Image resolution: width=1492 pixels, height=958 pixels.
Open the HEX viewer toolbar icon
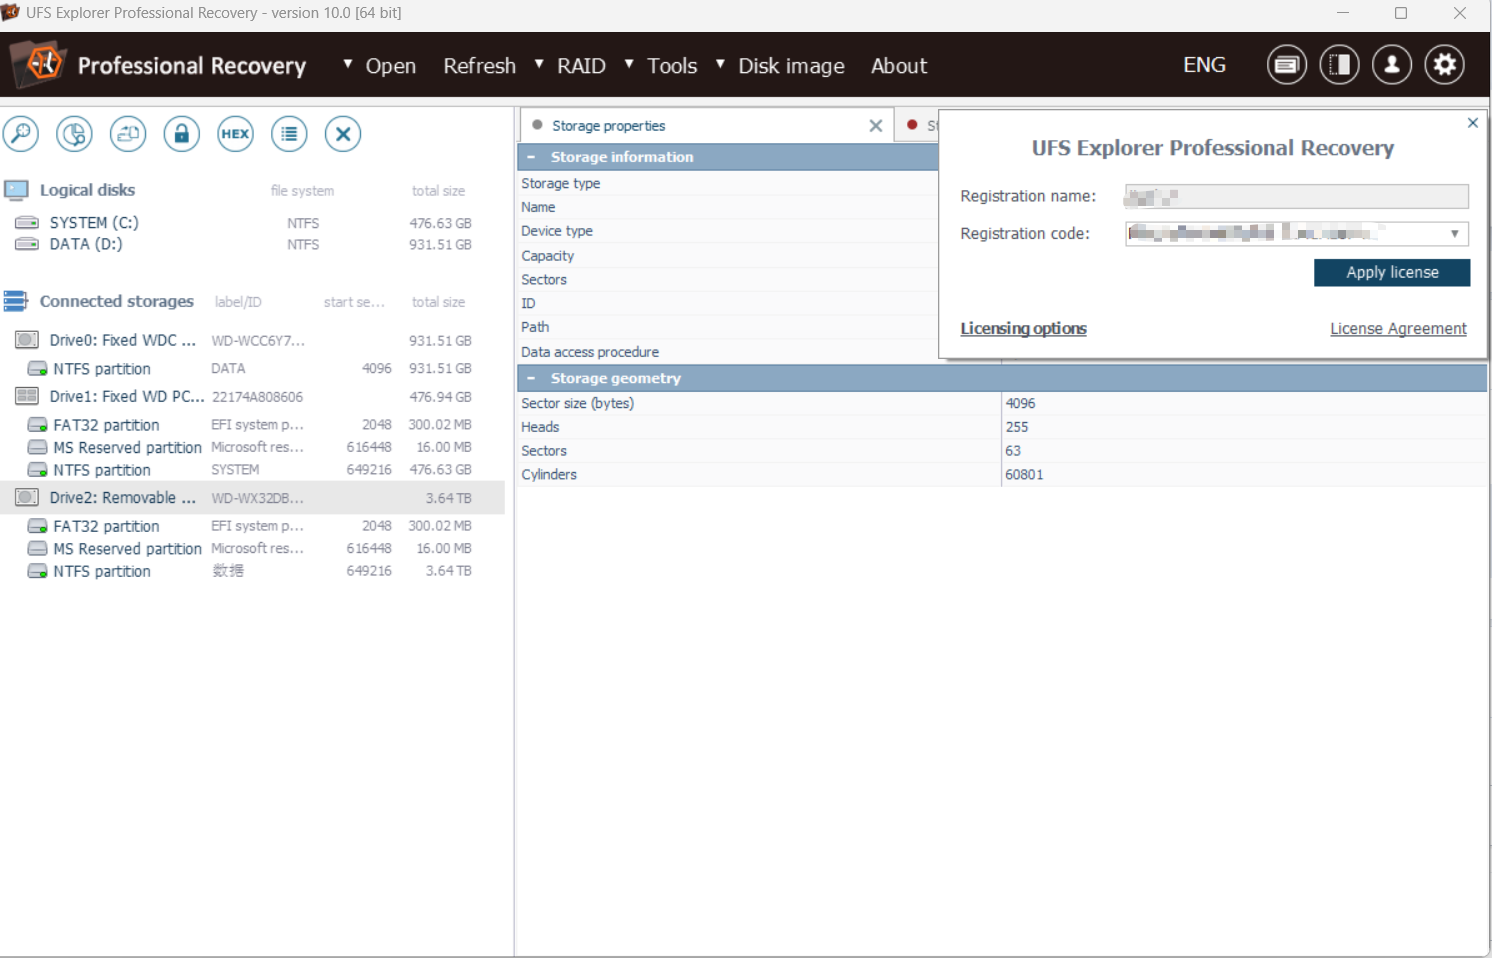(x=236, y=134)
